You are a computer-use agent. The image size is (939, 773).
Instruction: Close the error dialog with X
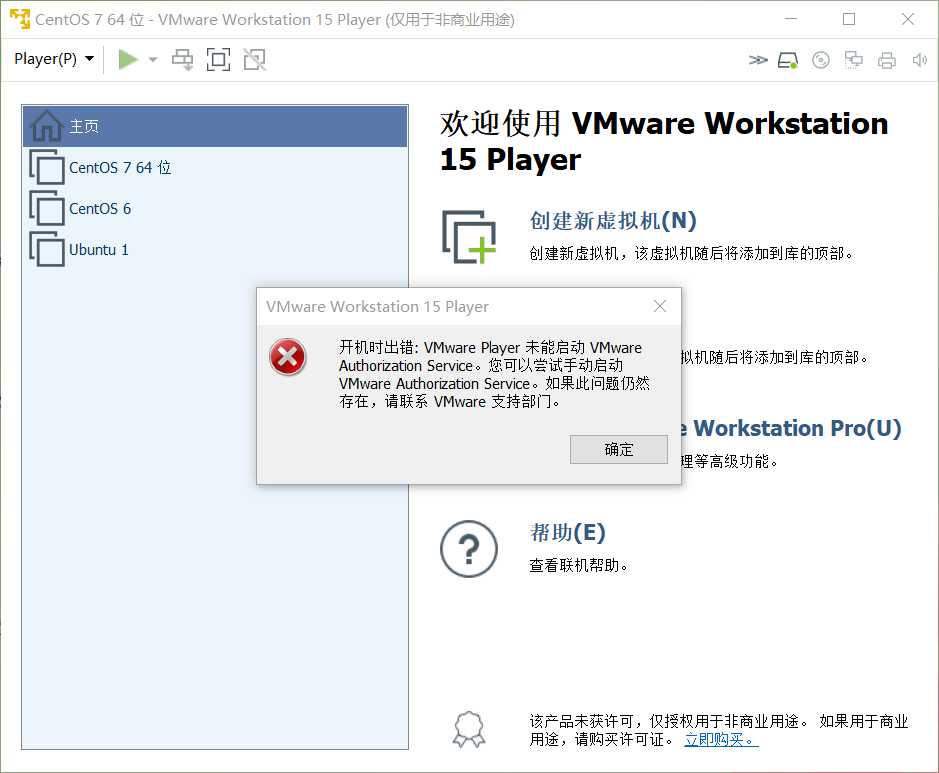(x=660, y=306)
